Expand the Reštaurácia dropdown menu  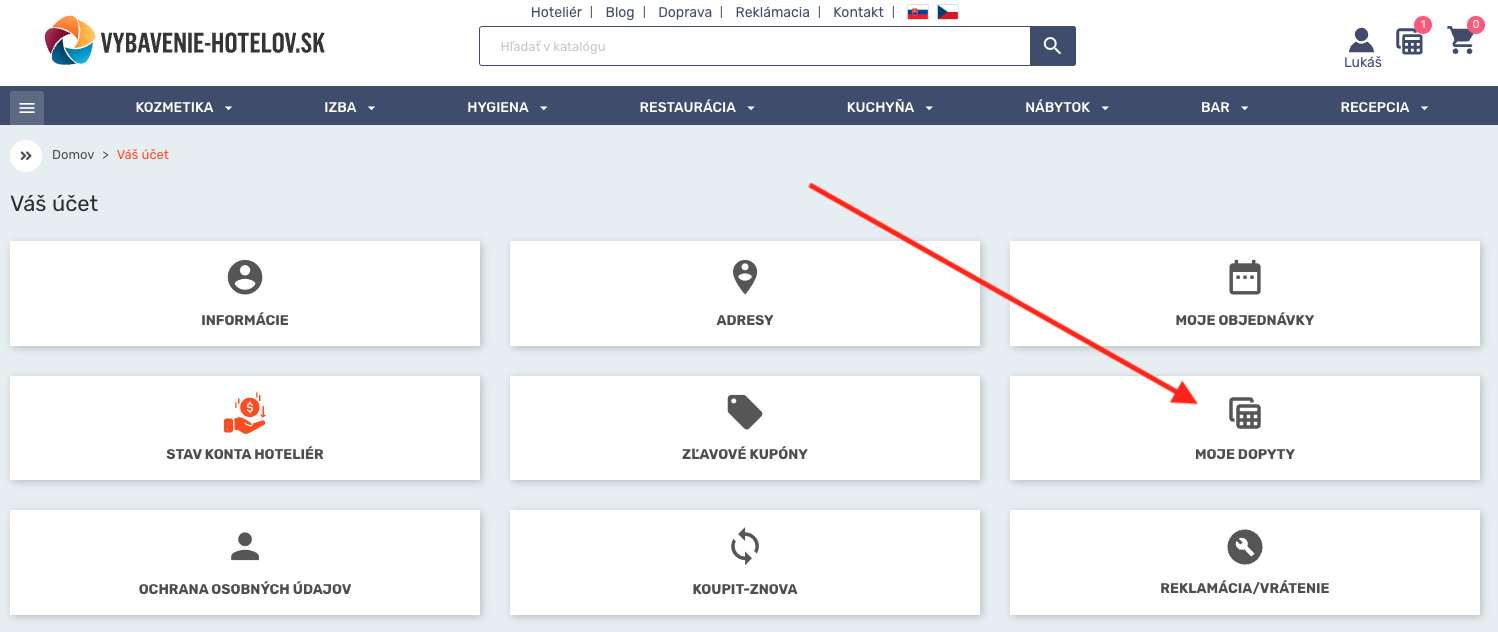click(697, 107)
